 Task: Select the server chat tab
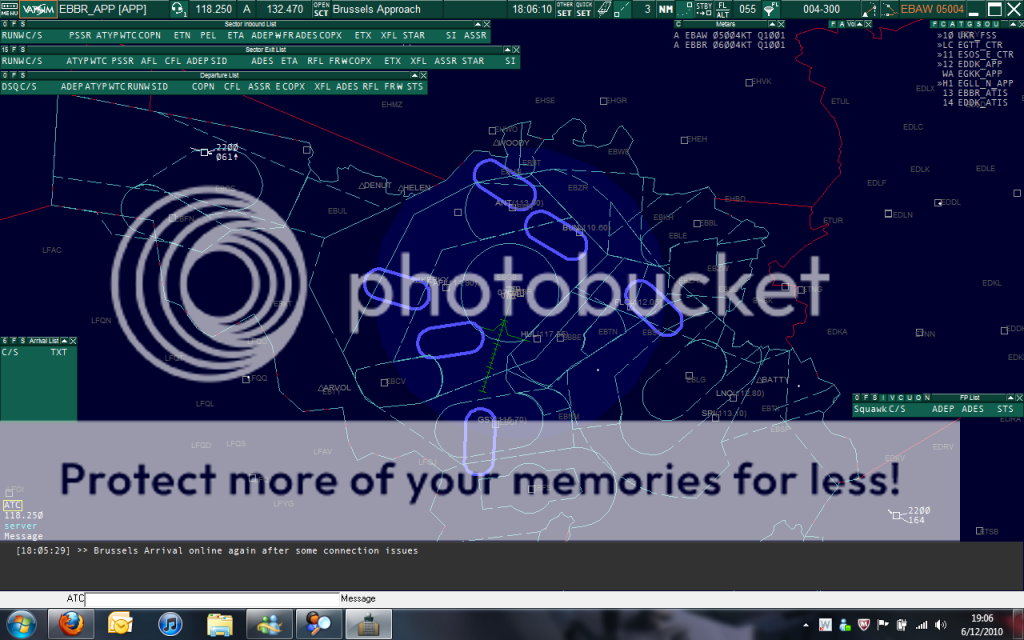(x=20, y=526)
